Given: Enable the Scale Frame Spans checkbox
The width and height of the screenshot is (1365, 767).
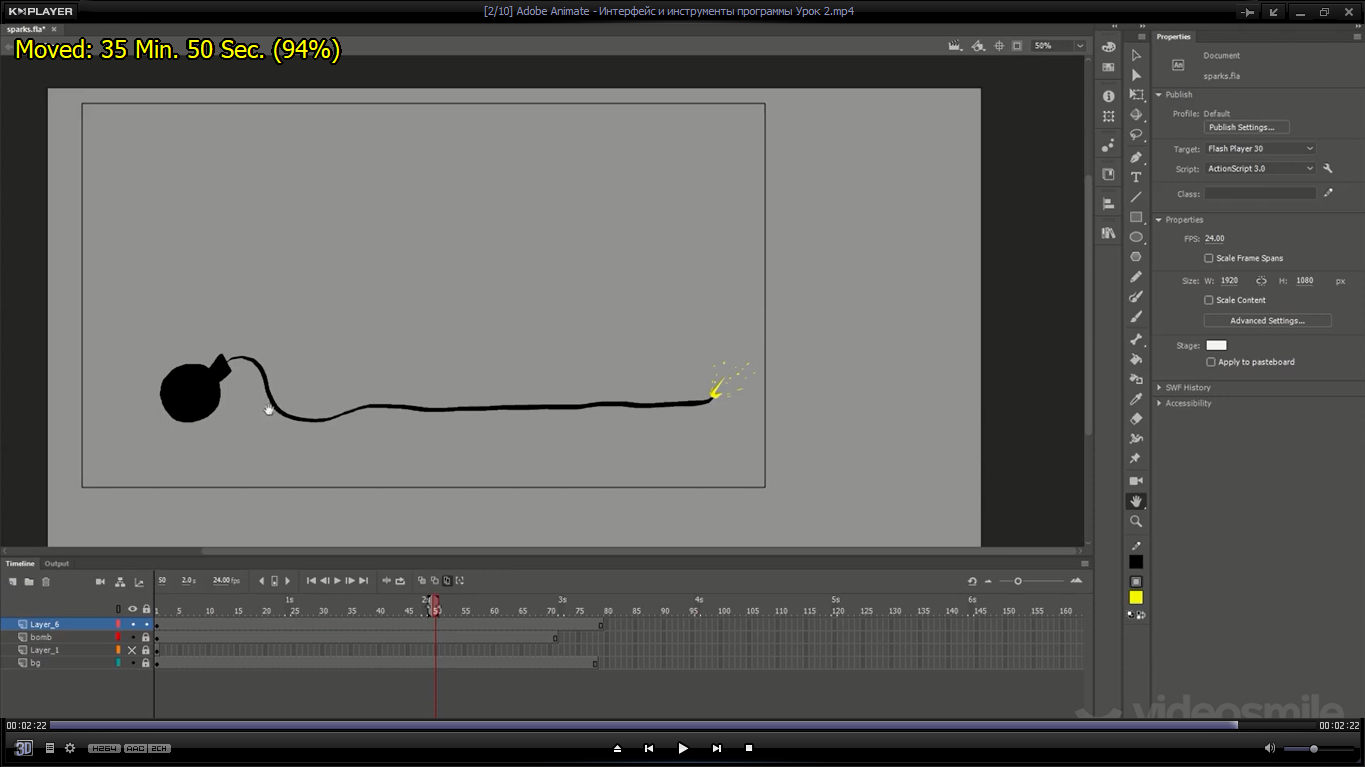Looking at the screenshot, I should click(1209, 258).
